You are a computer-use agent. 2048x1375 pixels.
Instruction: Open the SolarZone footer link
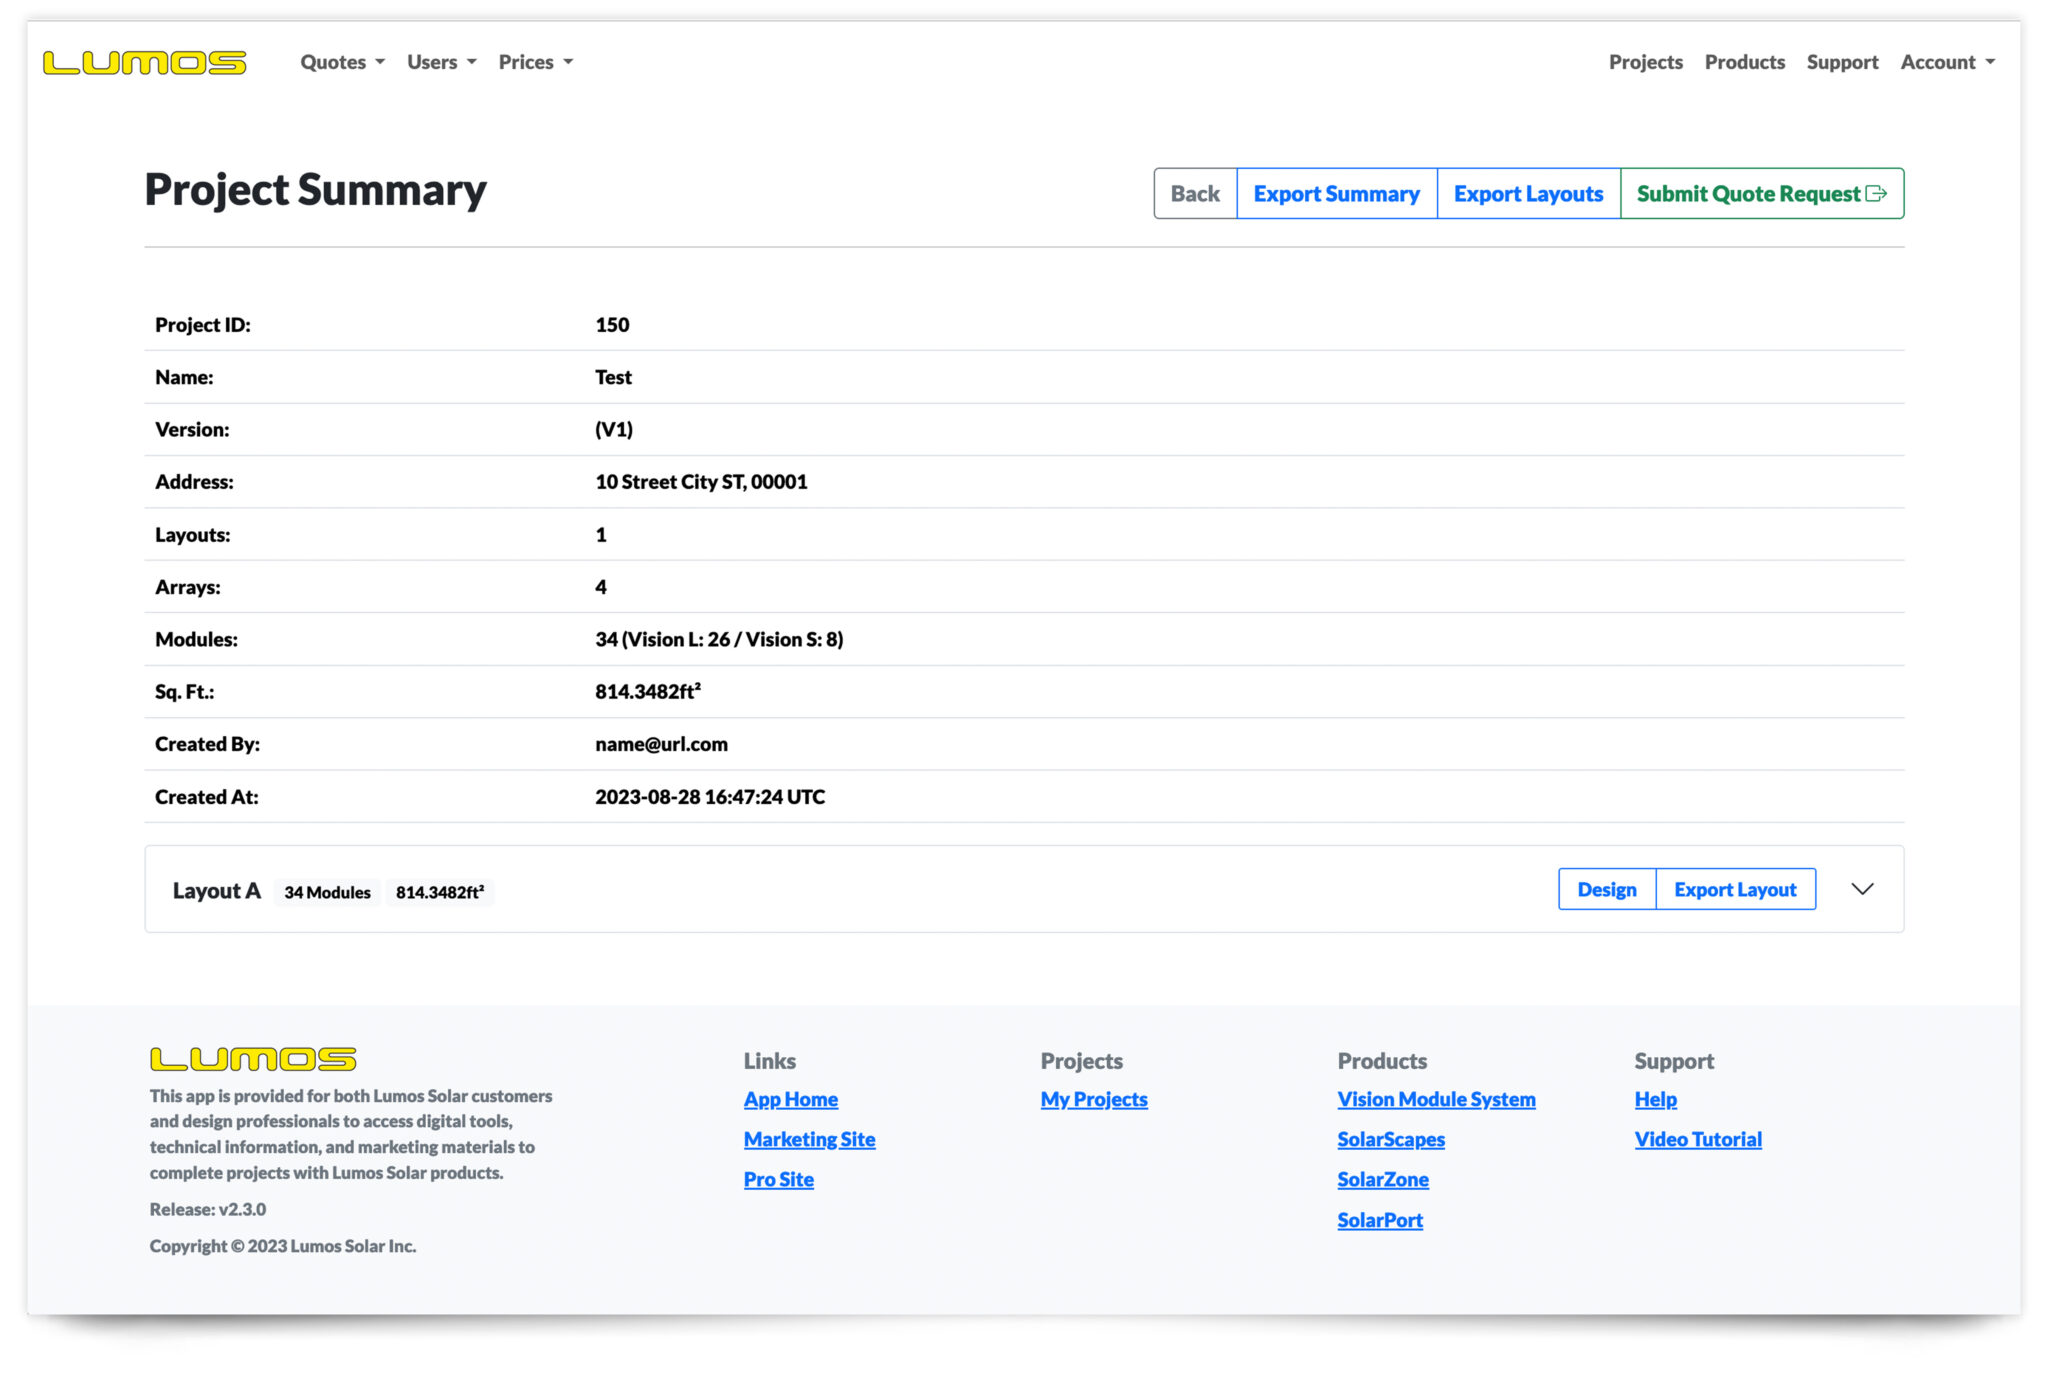pyautogui.click(x=1383, y=1179)
